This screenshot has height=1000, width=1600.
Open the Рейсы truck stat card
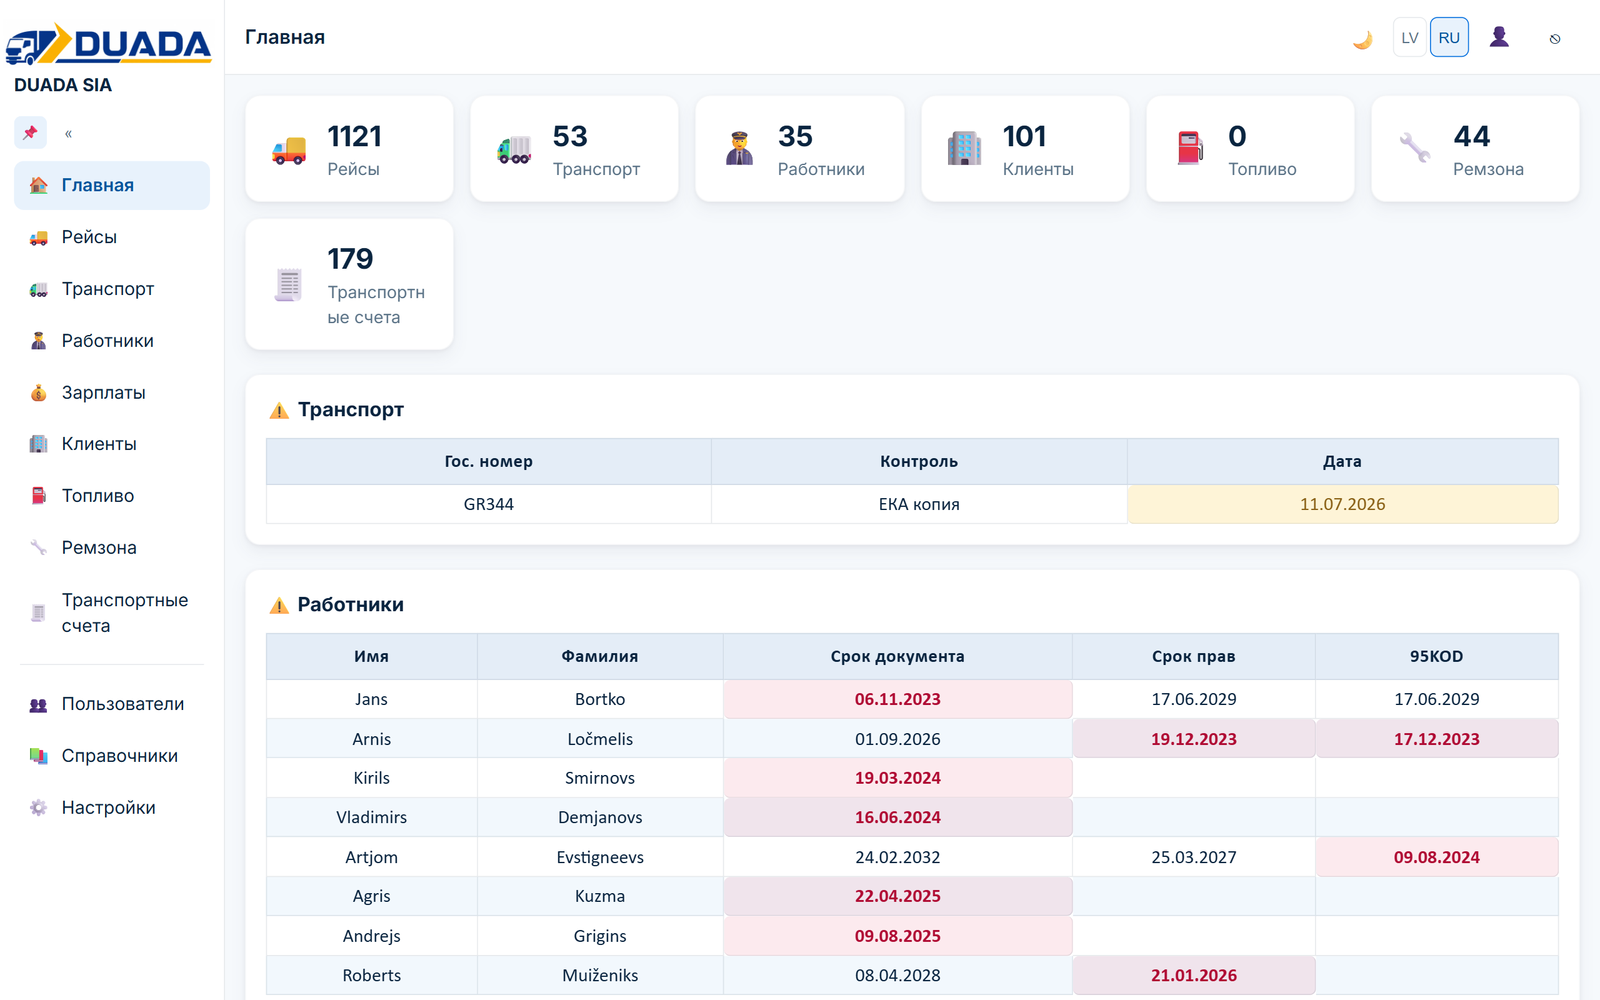coord(349,149)
